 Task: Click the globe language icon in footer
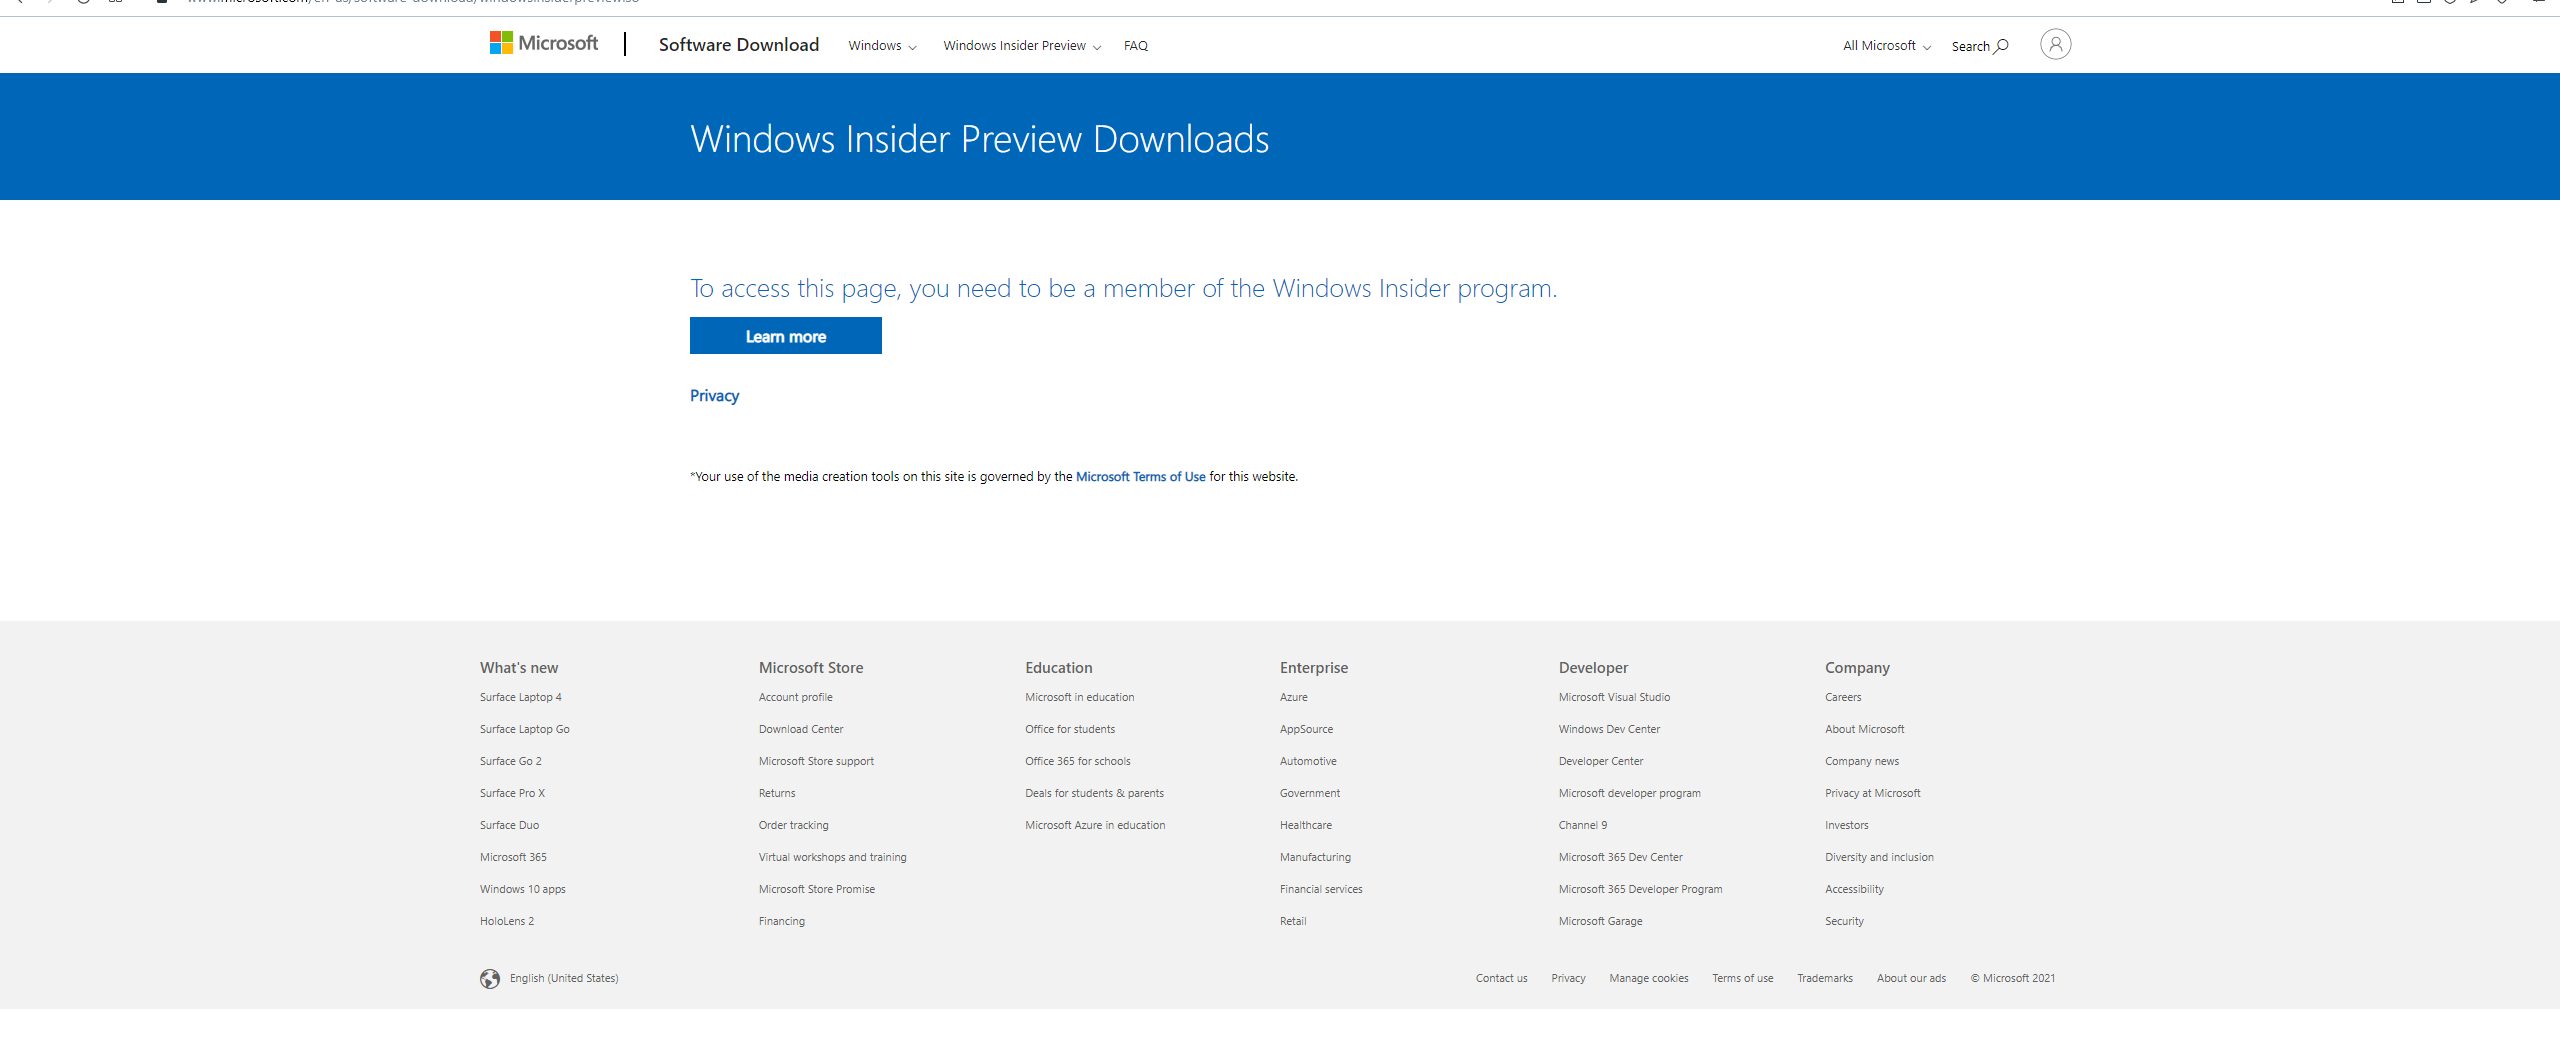[x=490, y=979]
